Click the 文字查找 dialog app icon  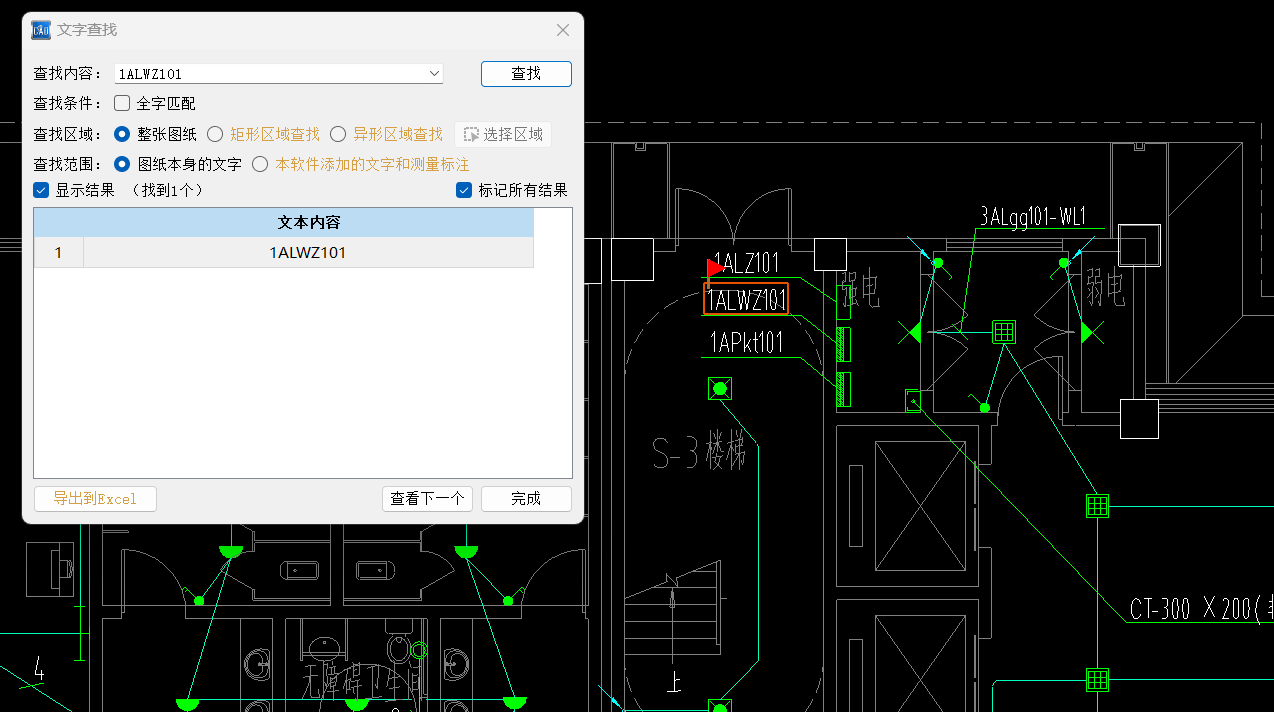pyautogui.click(x=41, y=30)
